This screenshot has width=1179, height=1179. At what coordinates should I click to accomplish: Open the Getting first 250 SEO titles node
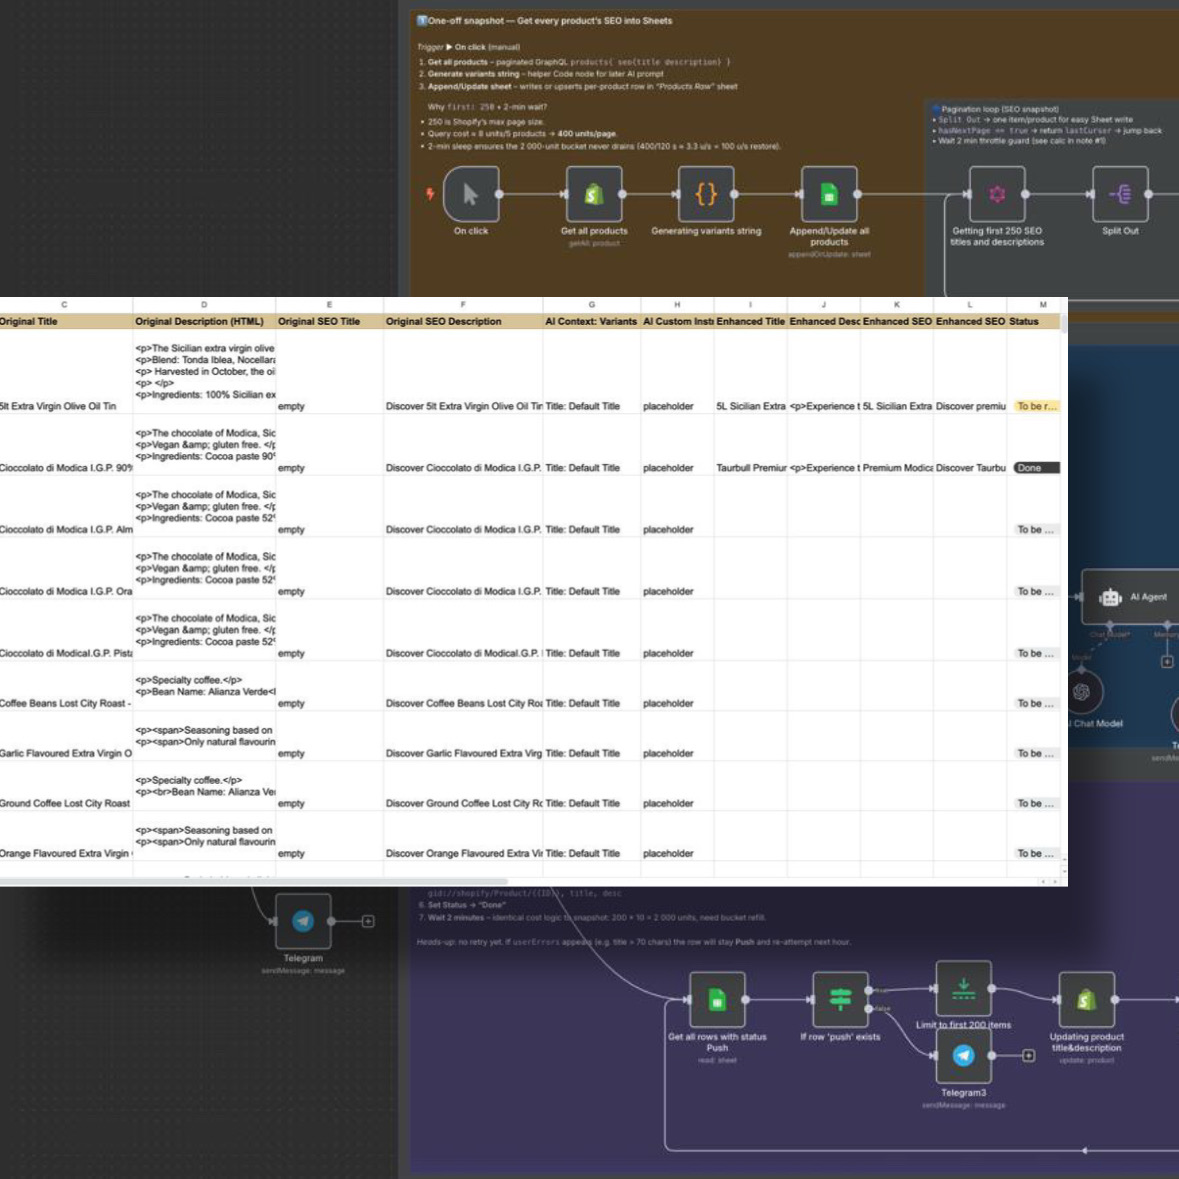pyautogui.click(x=997, y=194)
